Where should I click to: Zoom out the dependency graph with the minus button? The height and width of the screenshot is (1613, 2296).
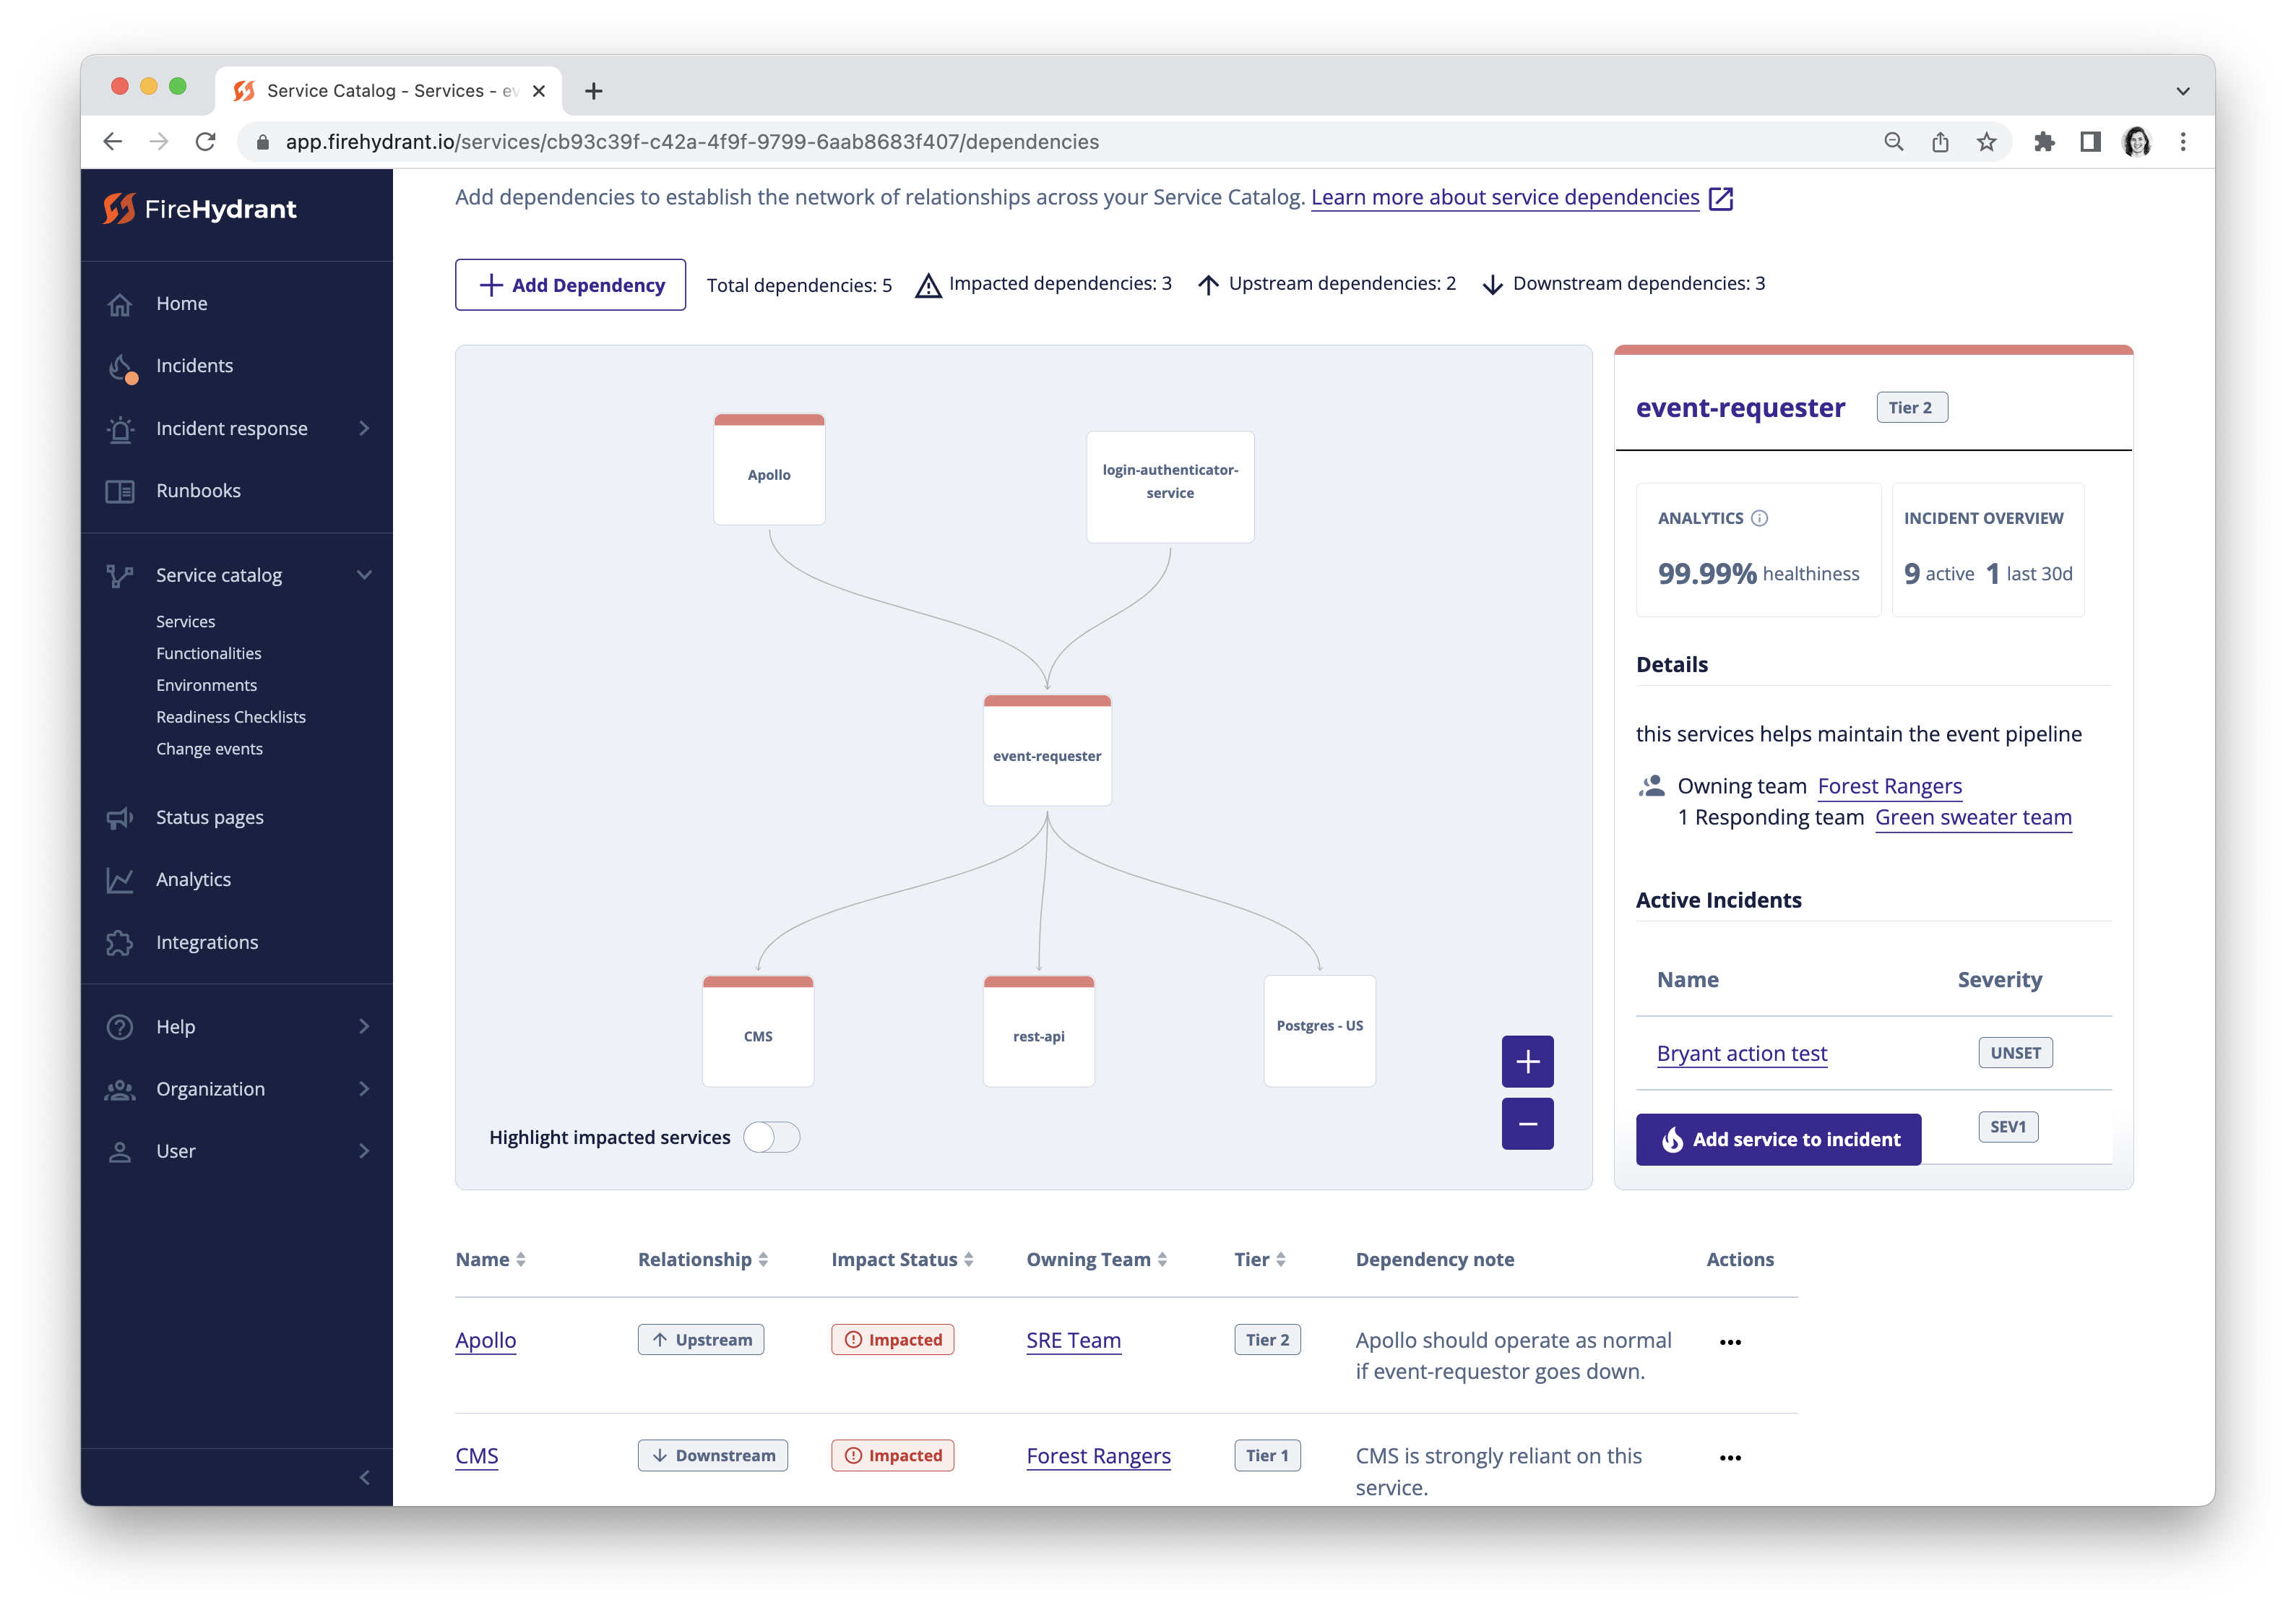[1527, 1124]
